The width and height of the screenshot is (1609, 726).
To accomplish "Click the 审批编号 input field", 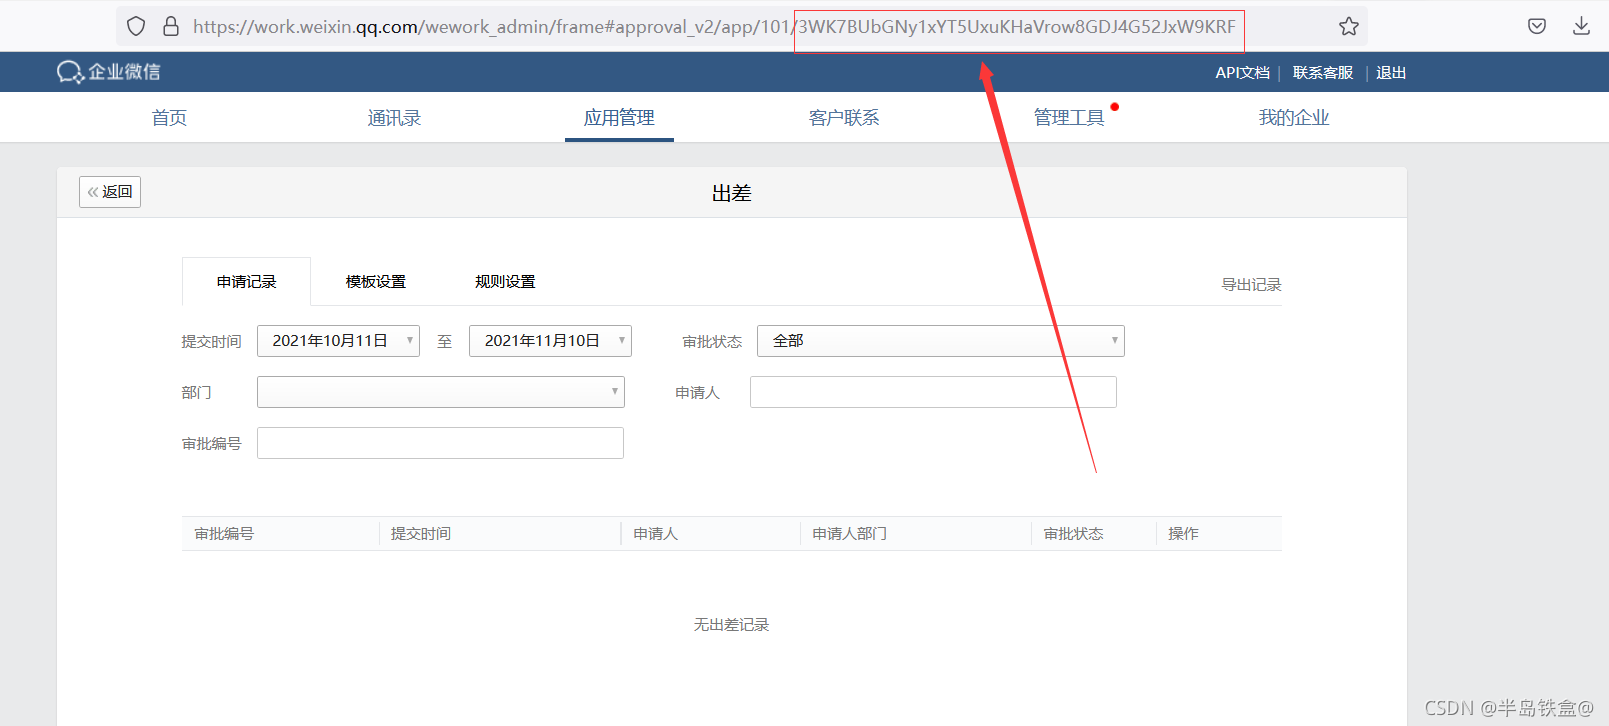I will pyautogui.click(x=440, y=443).
